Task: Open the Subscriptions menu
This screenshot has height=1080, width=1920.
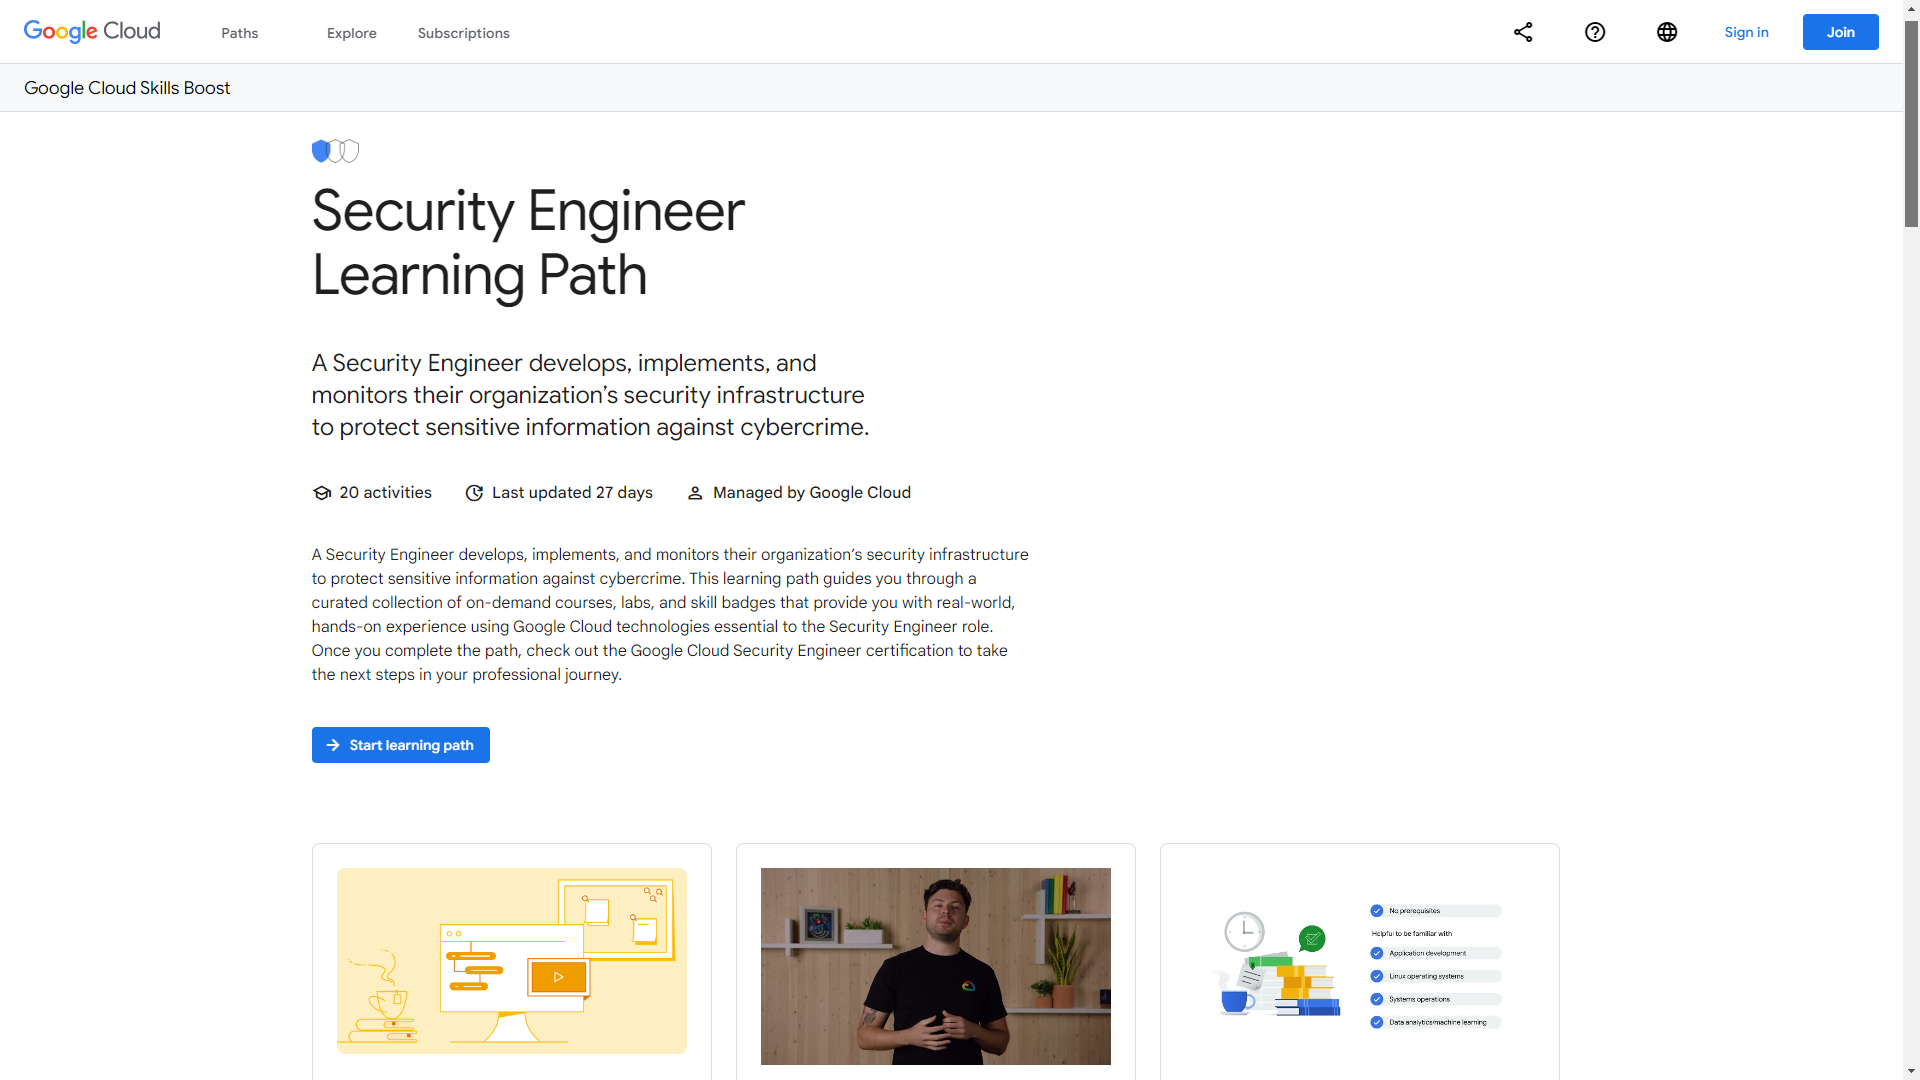Action: [464, 33]
